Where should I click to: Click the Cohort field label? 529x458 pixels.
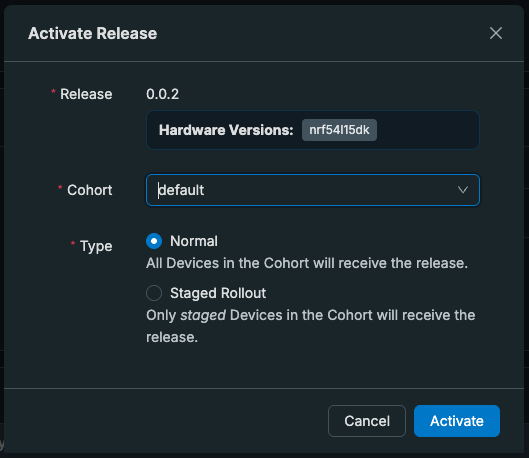pyautogui.click(x=89, y=190)
